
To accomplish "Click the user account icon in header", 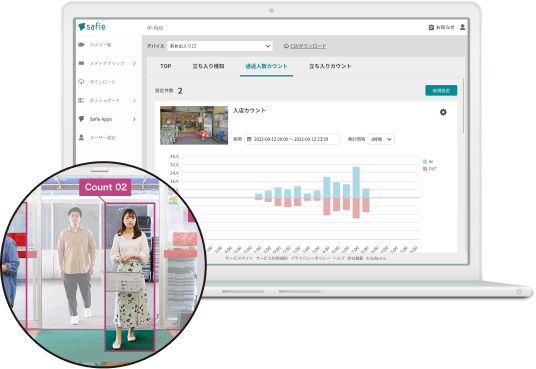I will 462,27.
